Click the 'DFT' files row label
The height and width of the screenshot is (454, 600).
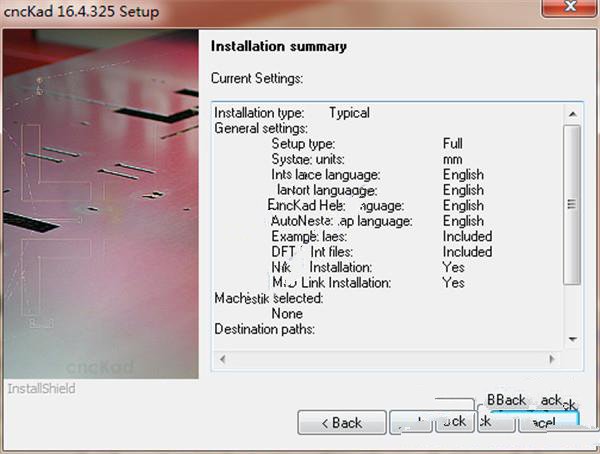point(312,252)
